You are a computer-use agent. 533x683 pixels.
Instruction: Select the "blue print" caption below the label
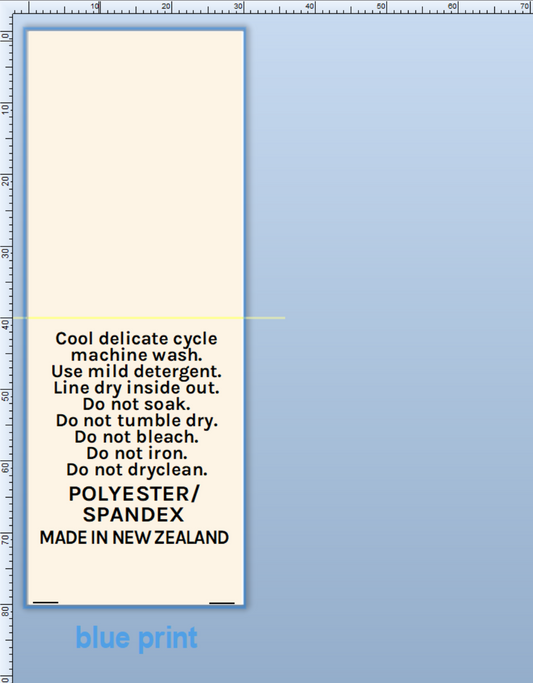136,639
